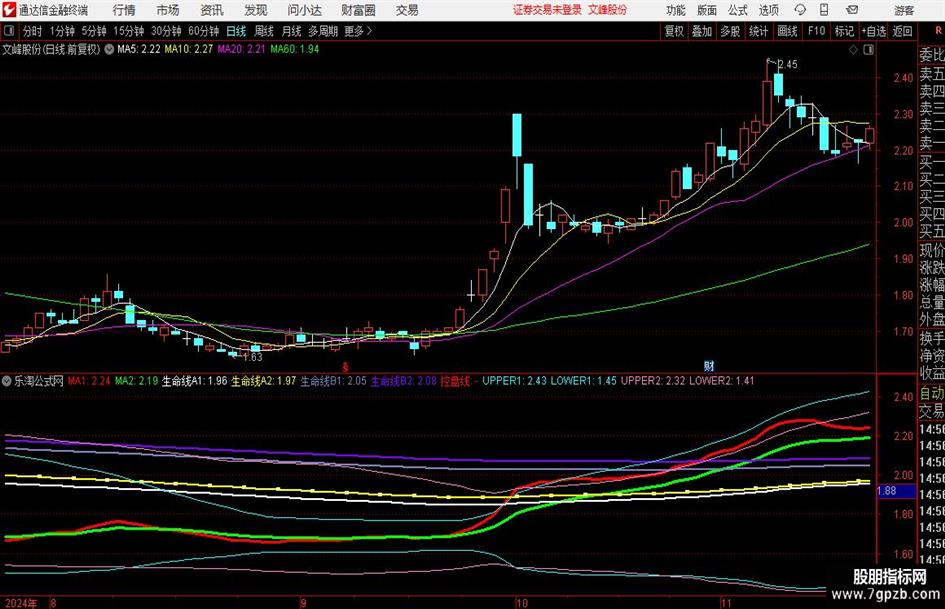The height and width of the screenshot is (609, 945).
Task: Click the 通达信 app logo icon
Action: 8,10
